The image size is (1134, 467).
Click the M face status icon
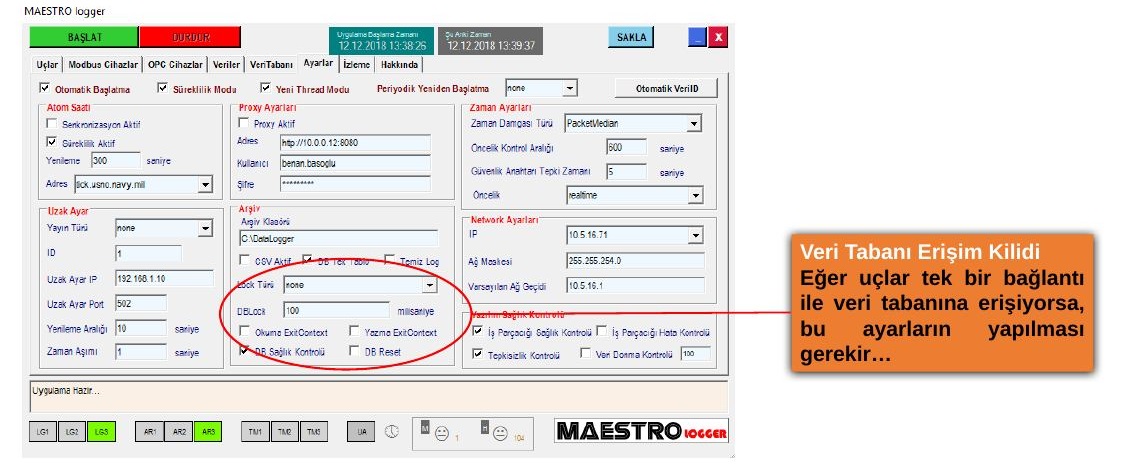point(442,433)
